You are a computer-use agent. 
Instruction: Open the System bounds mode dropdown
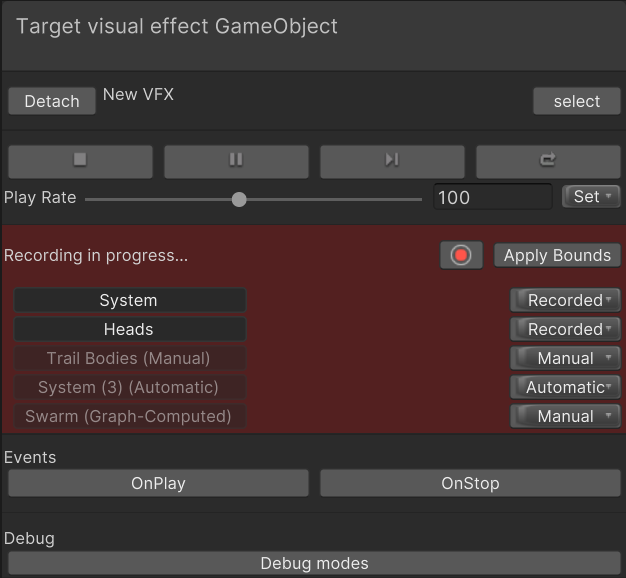coord(565,300)
